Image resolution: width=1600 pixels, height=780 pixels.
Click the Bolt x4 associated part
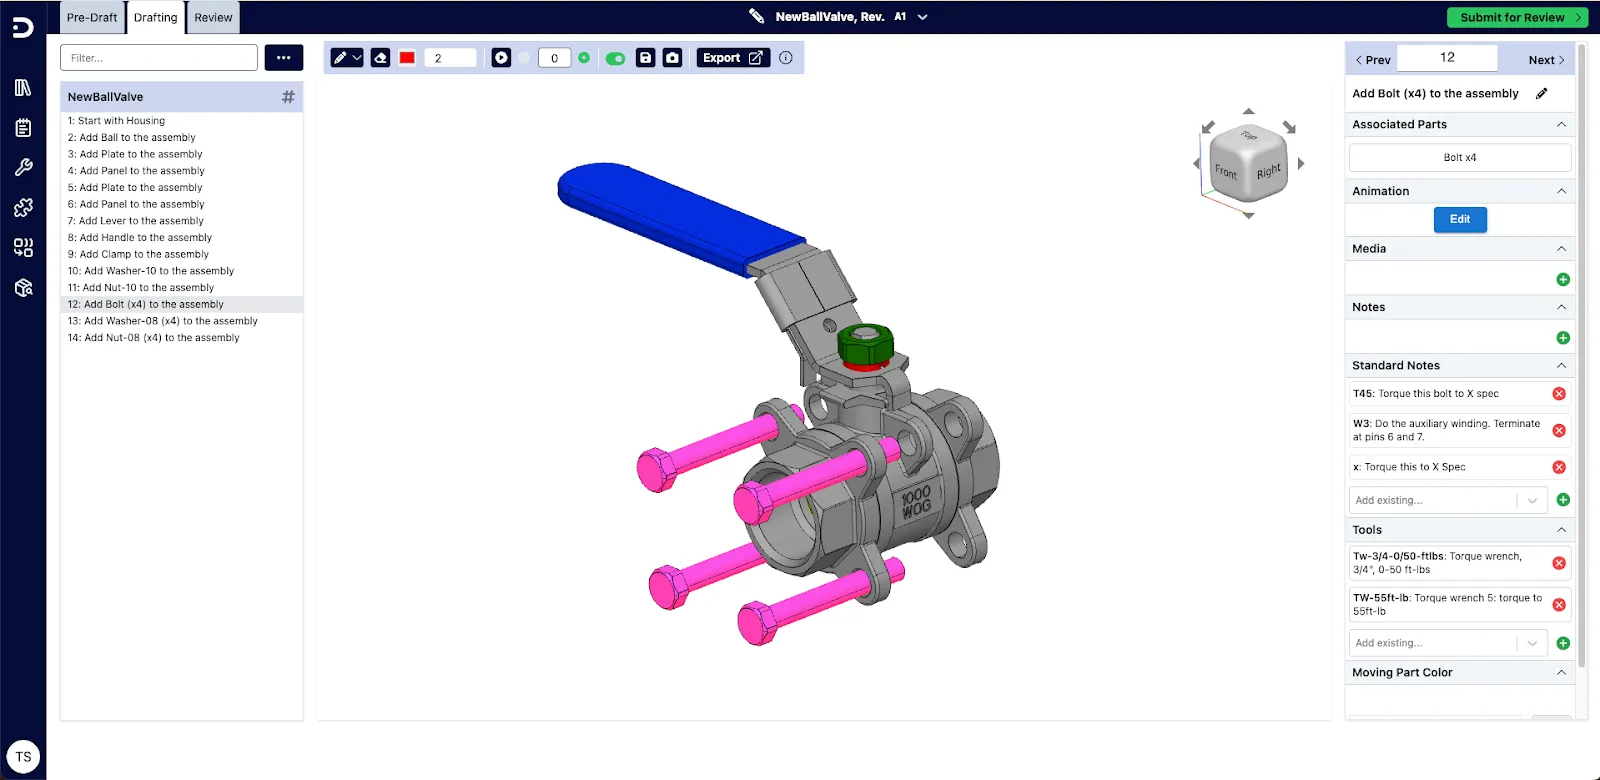point(1460,158)
